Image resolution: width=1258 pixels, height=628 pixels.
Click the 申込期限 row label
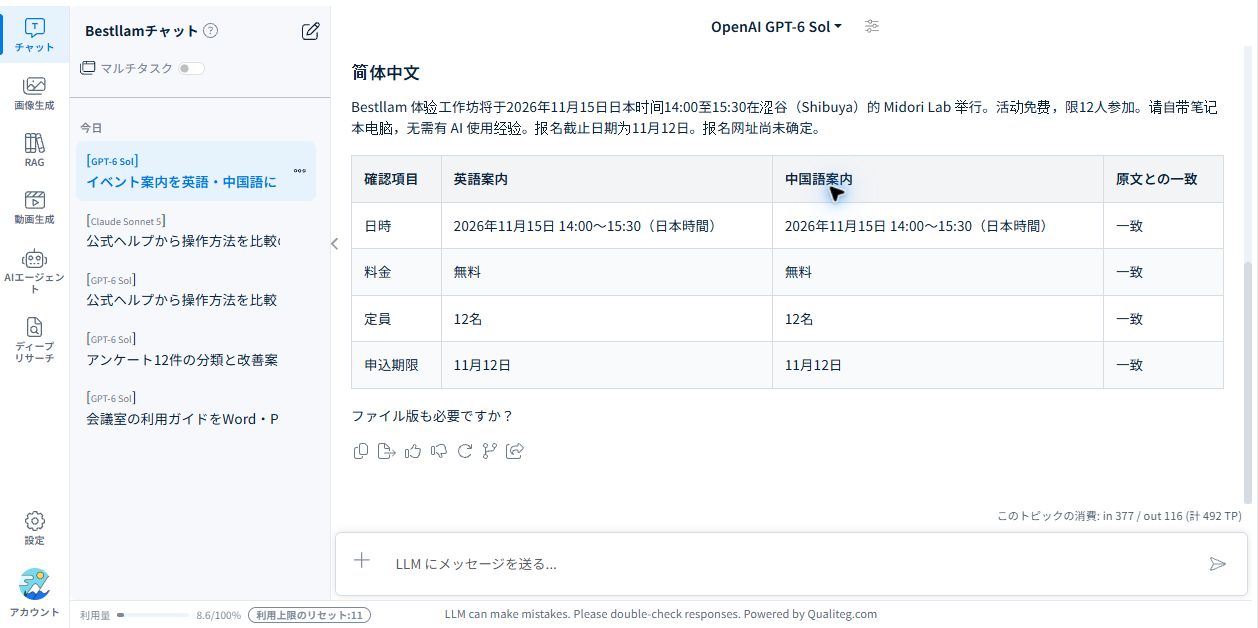click(391, 365)
